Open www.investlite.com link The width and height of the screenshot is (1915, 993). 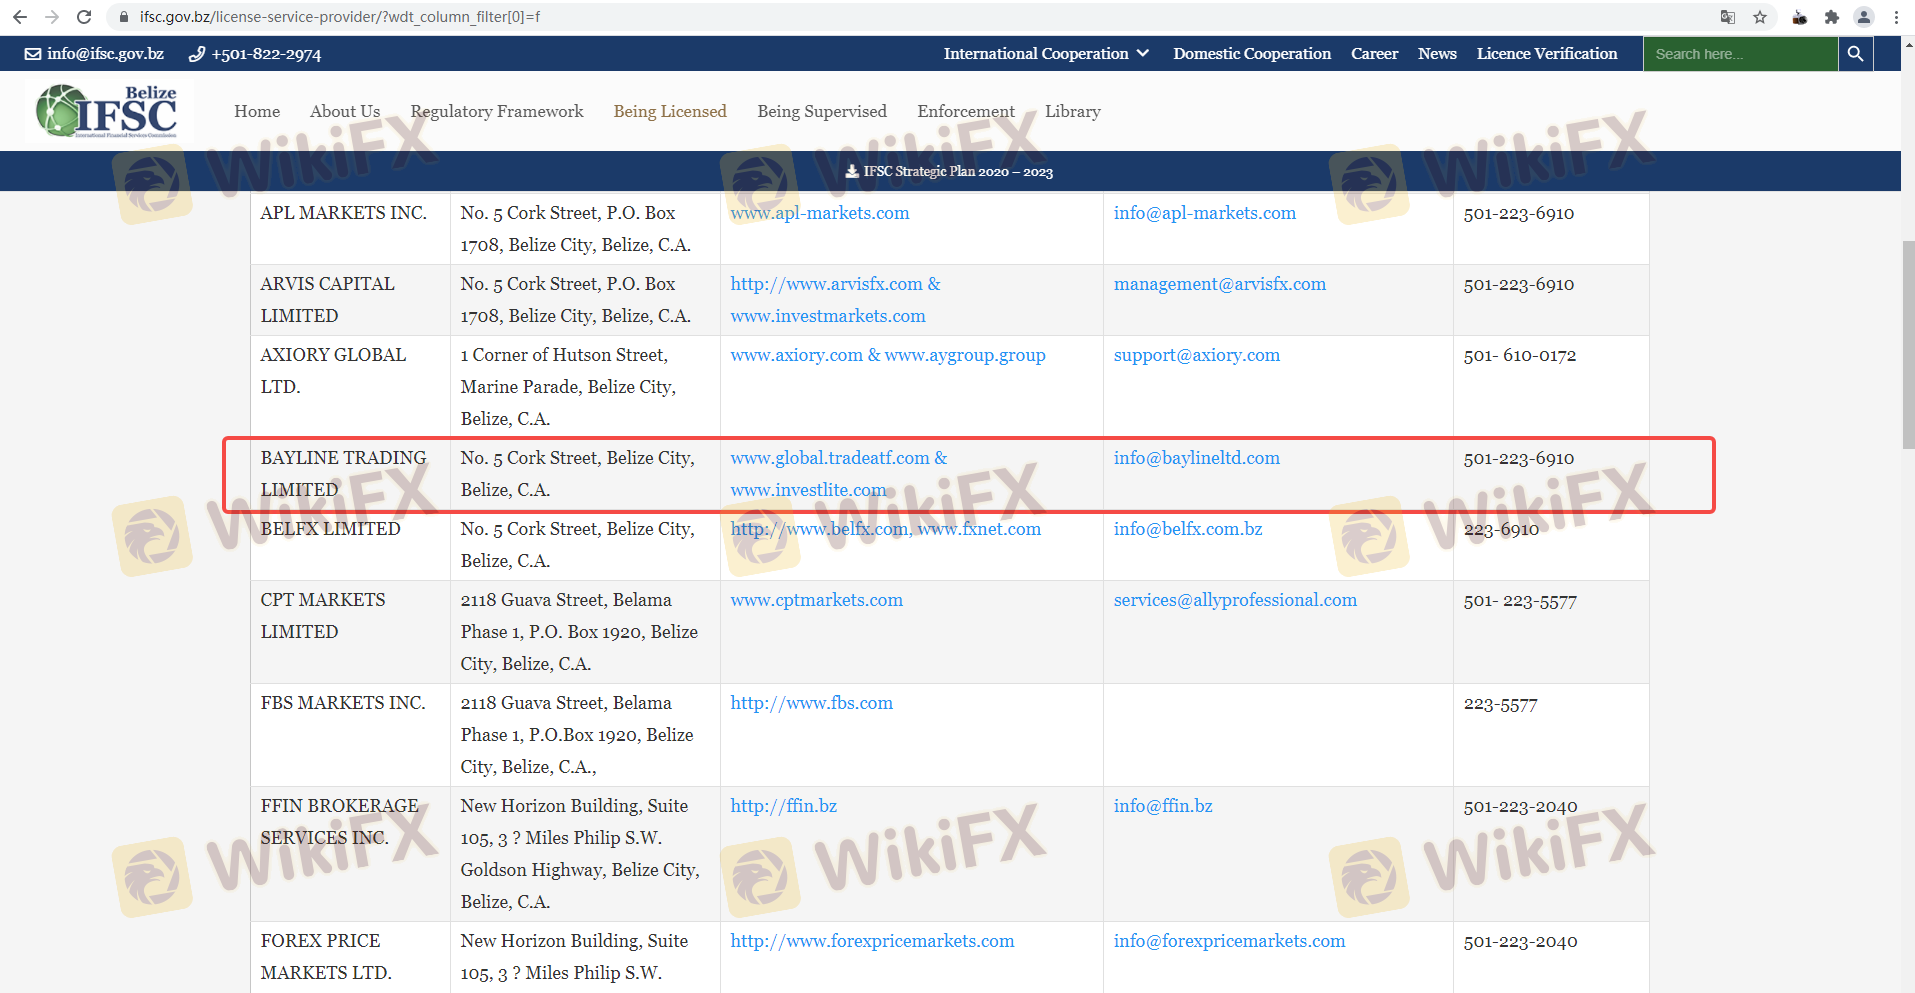(808, 490)
